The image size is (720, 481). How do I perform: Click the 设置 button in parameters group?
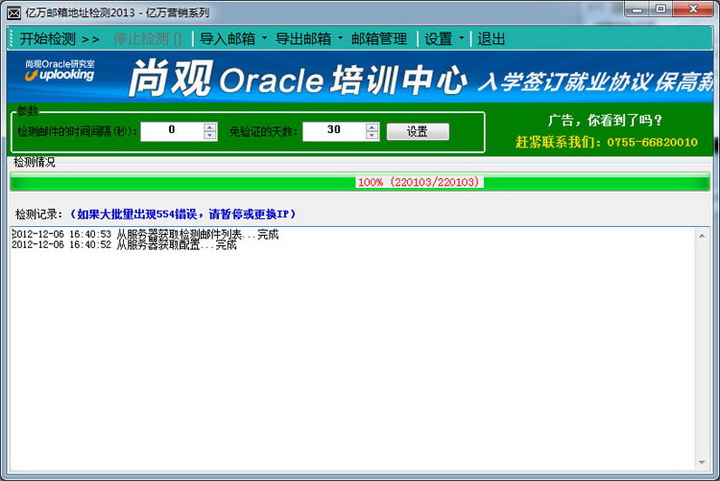coord(417,132)
